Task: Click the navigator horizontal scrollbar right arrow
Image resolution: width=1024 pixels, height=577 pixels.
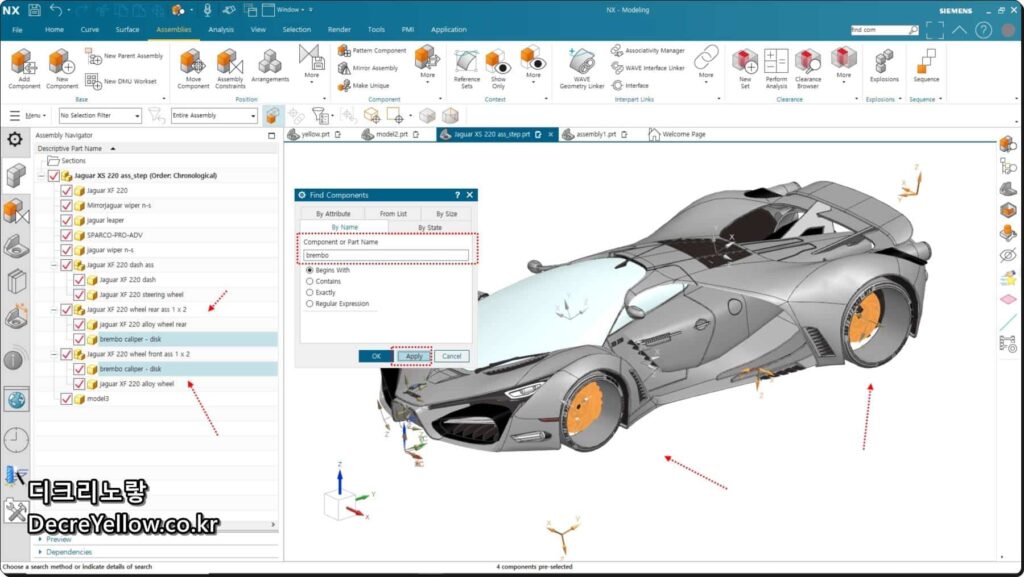Action: click(273, 524)
